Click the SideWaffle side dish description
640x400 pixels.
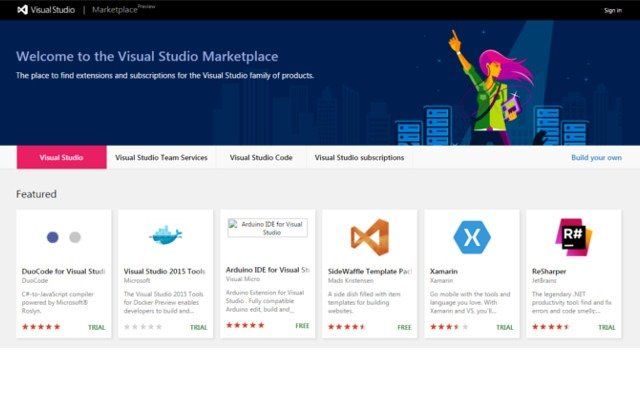364,302
